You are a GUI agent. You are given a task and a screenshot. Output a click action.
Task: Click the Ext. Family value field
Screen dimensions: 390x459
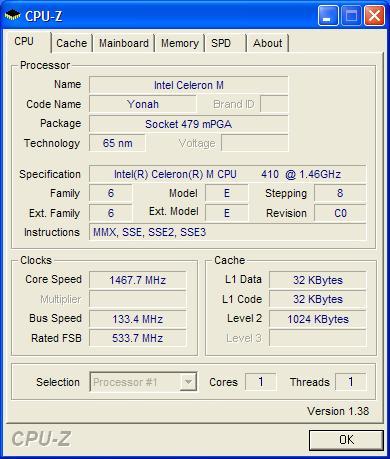pyautogui.click(x=111, y=213)
